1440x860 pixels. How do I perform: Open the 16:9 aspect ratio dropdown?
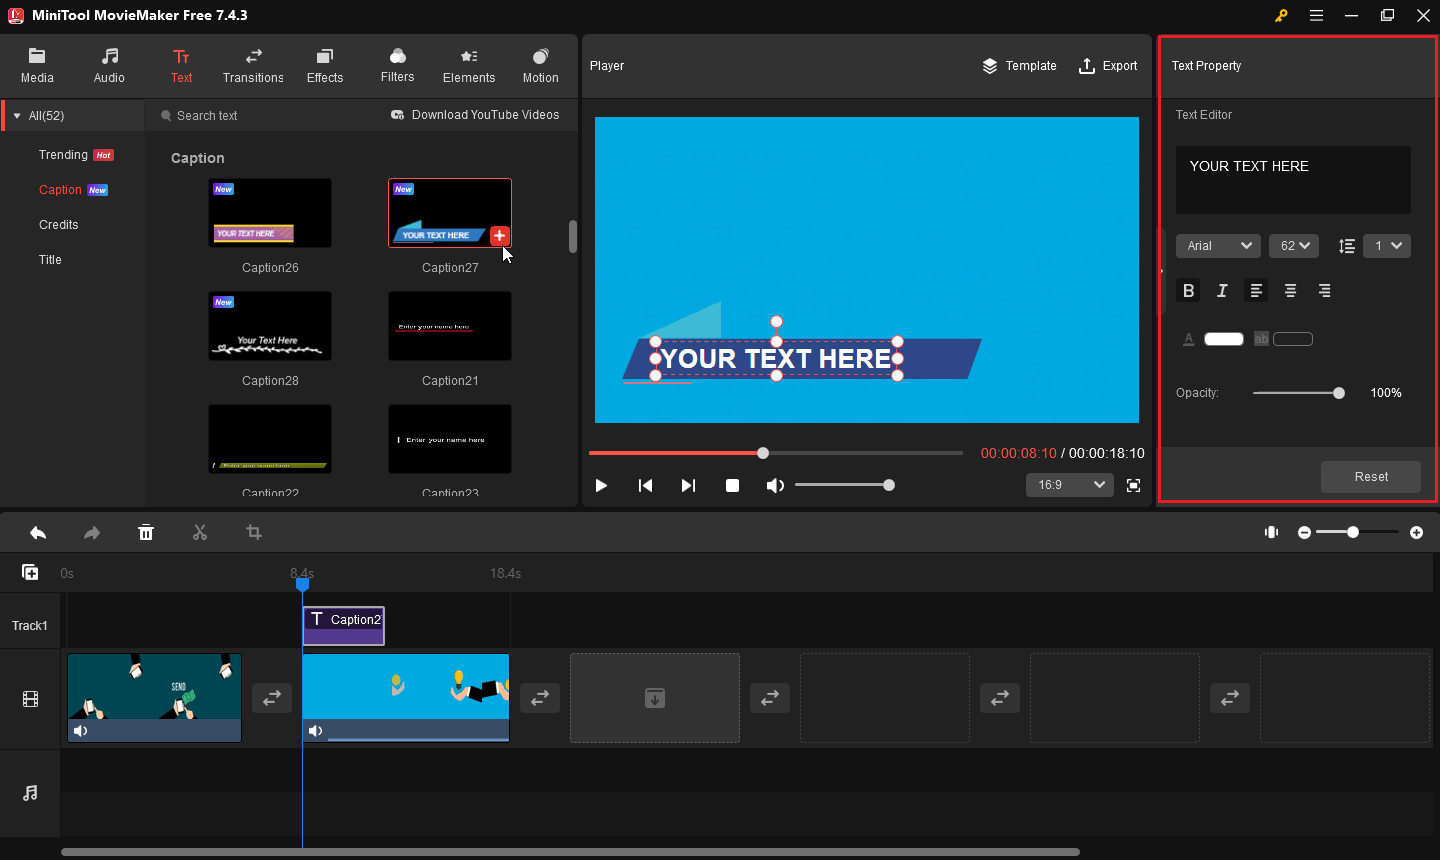pos(1070,485)
